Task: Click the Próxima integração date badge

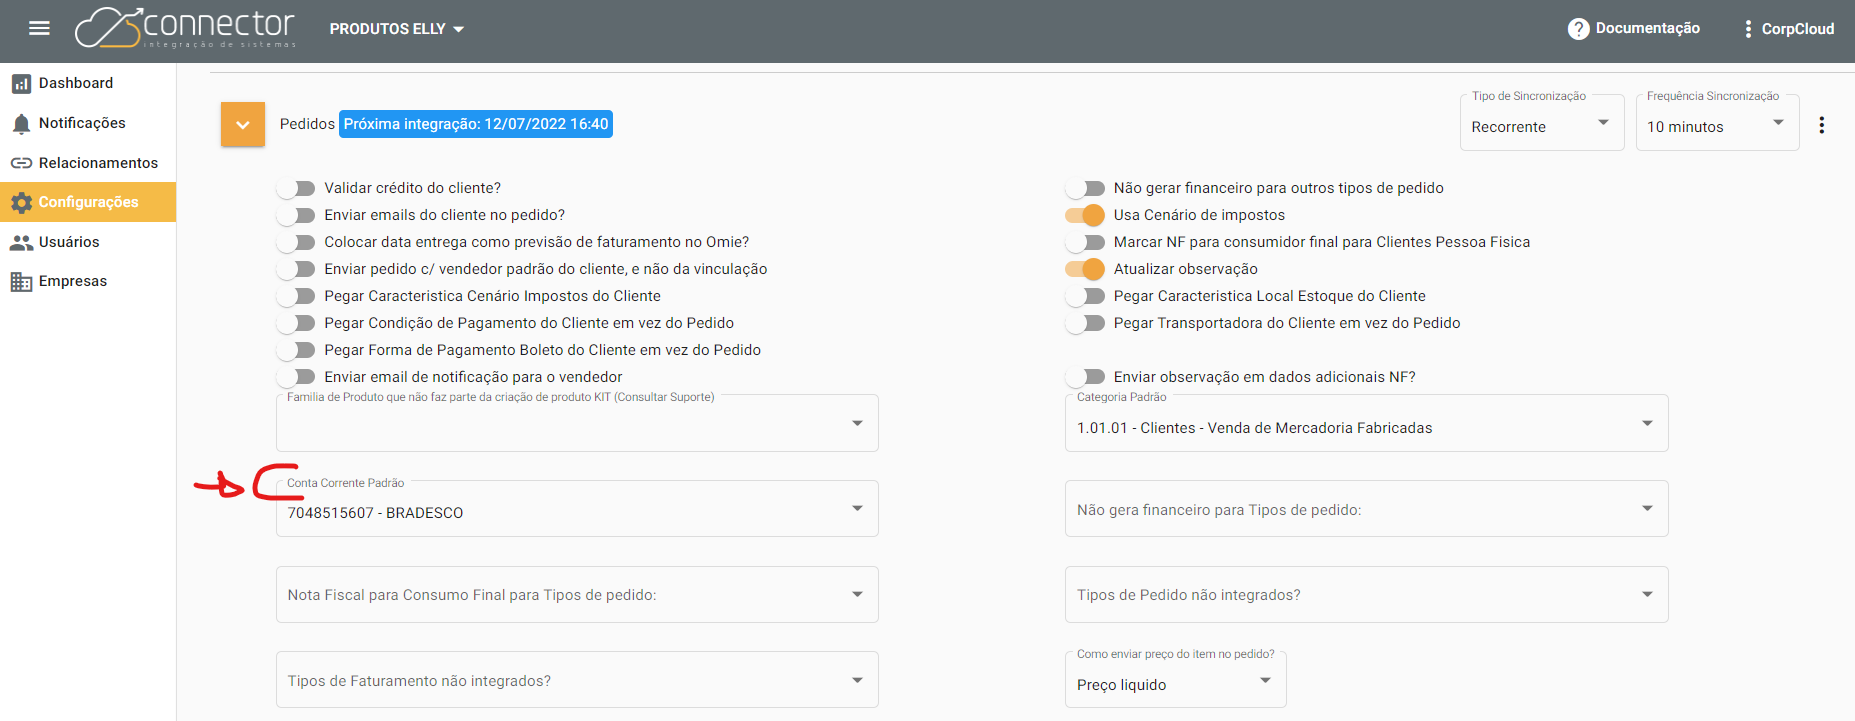Action: [476, 124]
